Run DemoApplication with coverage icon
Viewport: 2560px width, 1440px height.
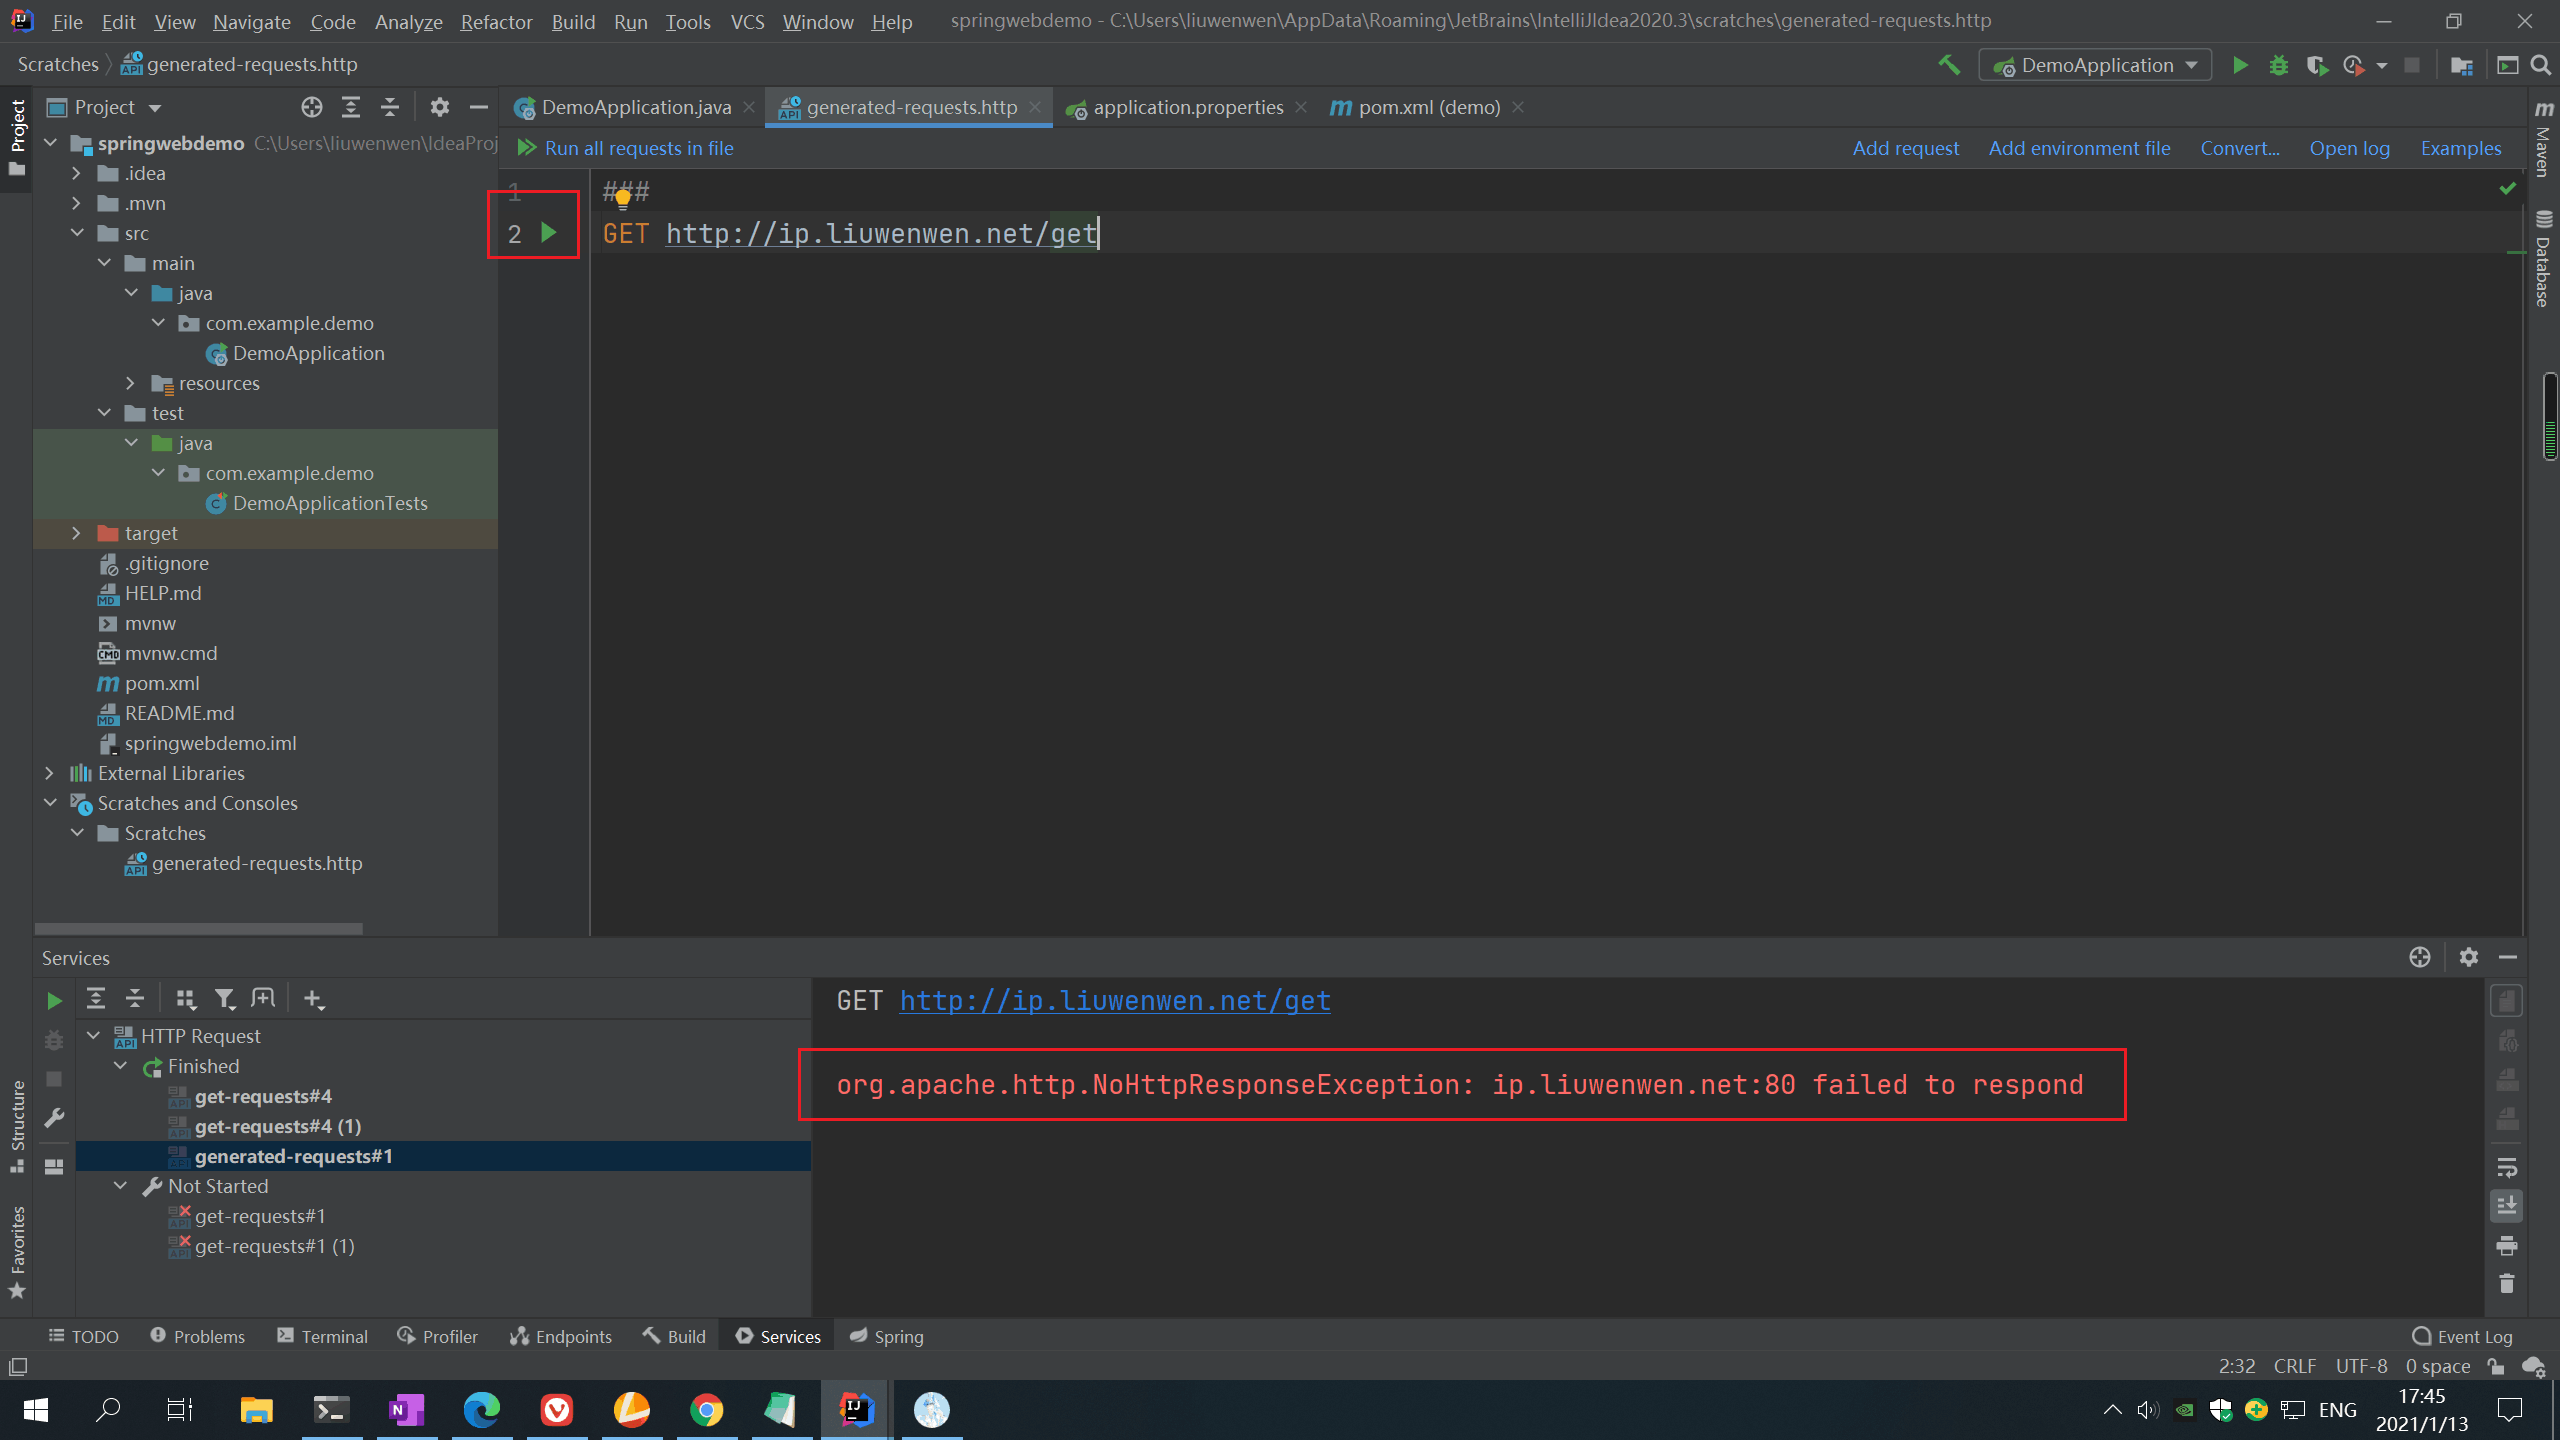click(x=2318, y=64)
